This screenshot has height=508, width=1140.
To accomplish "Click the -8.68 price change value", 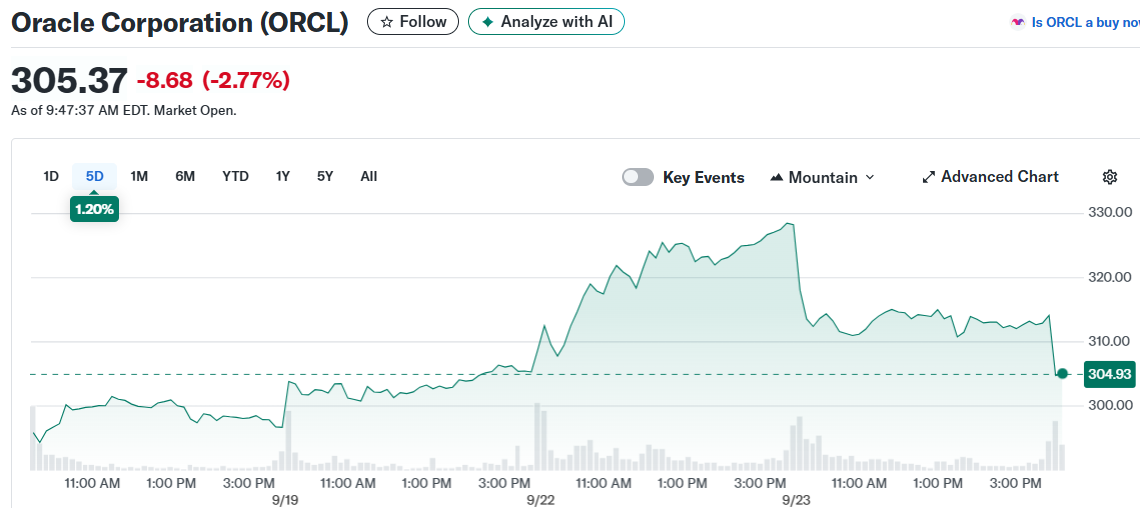I will click(165, 80).
